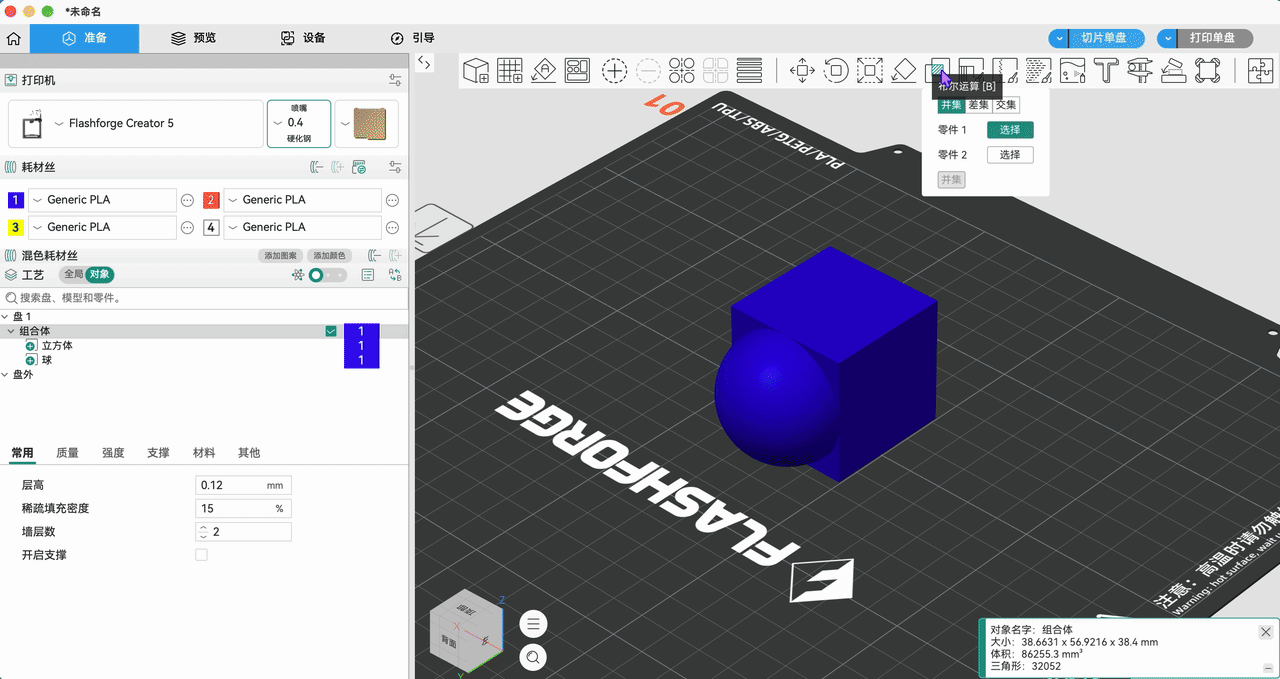The width and height of the screenshot is (1280, 679).
Task: Open printer settings sliders icon
Action: pyautogui.click(x=395, y=80)
